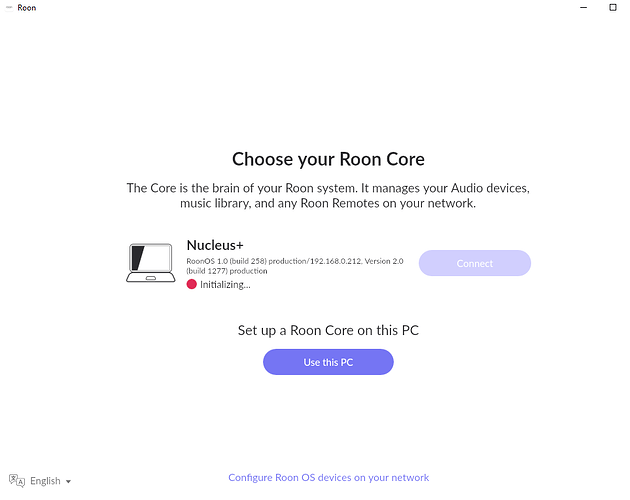
Task: Click the Initializing... status text
Action: click(225, 284)
